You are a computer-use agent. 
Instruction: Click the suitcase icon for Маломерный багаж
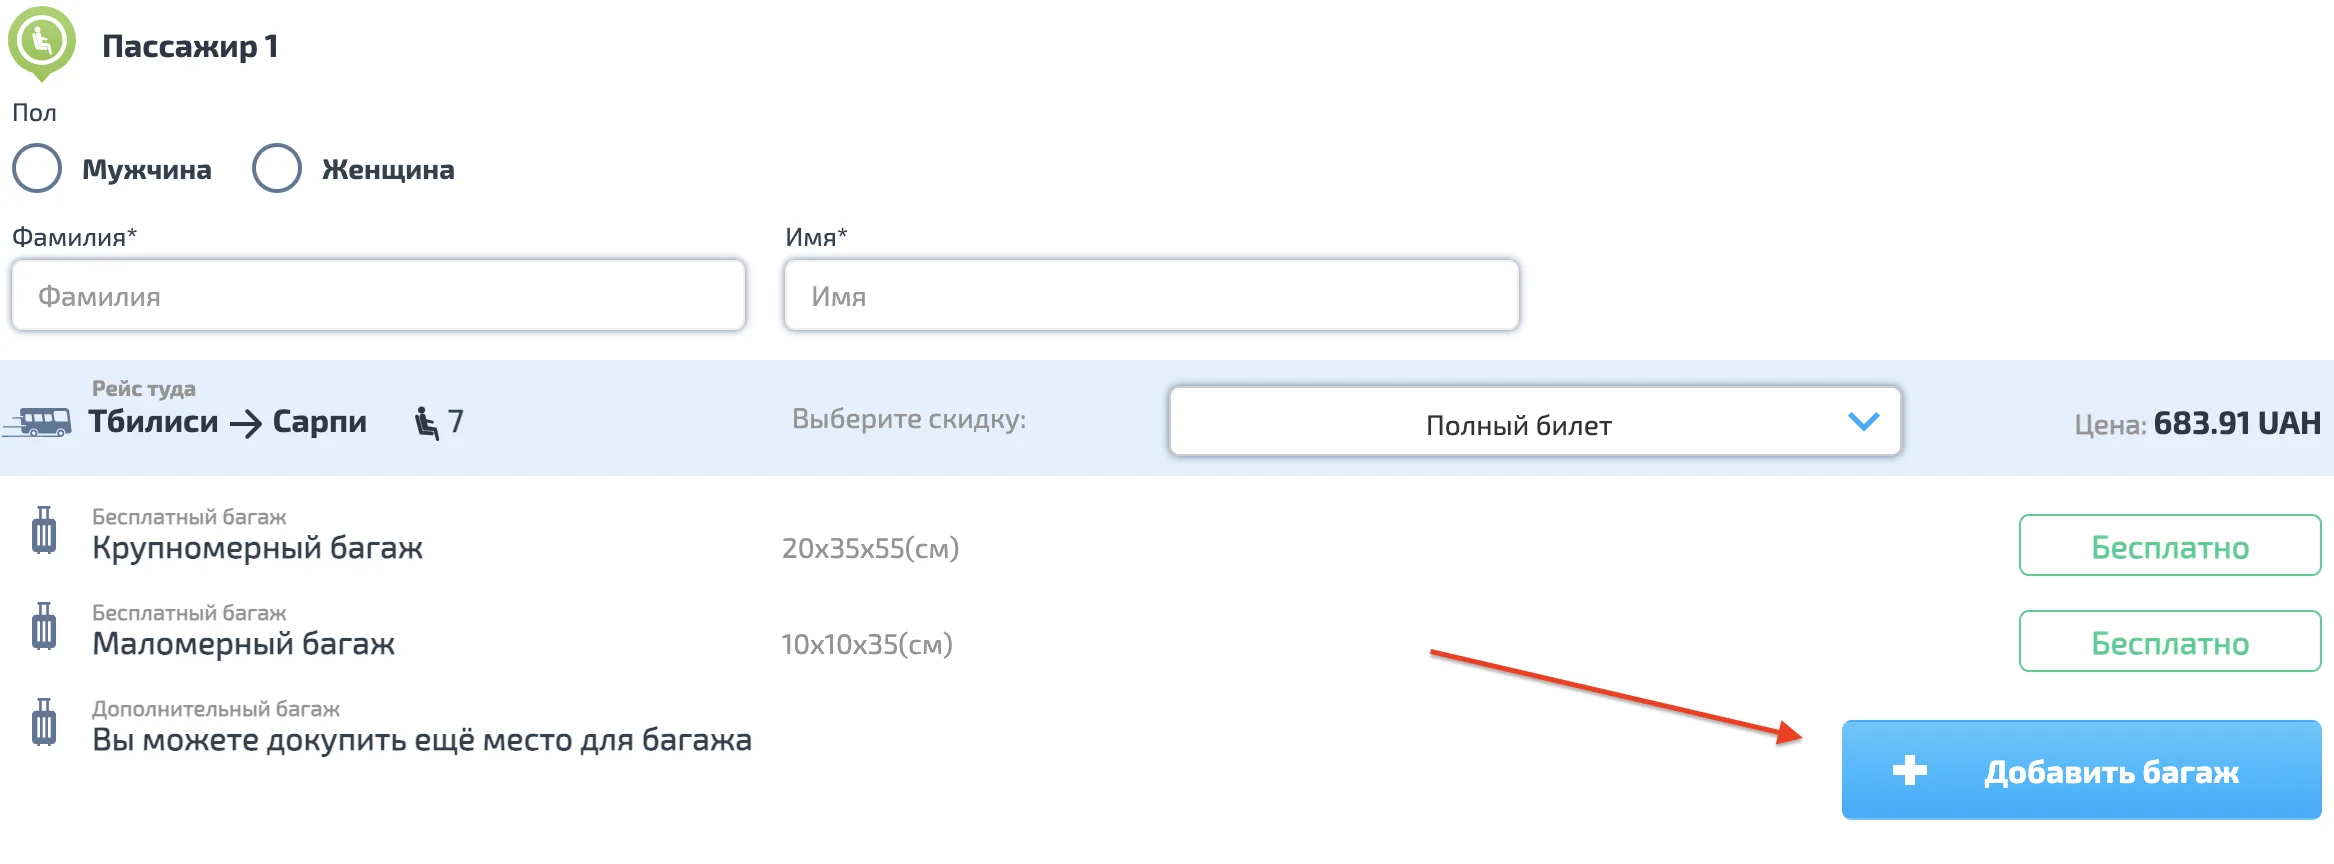(x=44, y=627)
